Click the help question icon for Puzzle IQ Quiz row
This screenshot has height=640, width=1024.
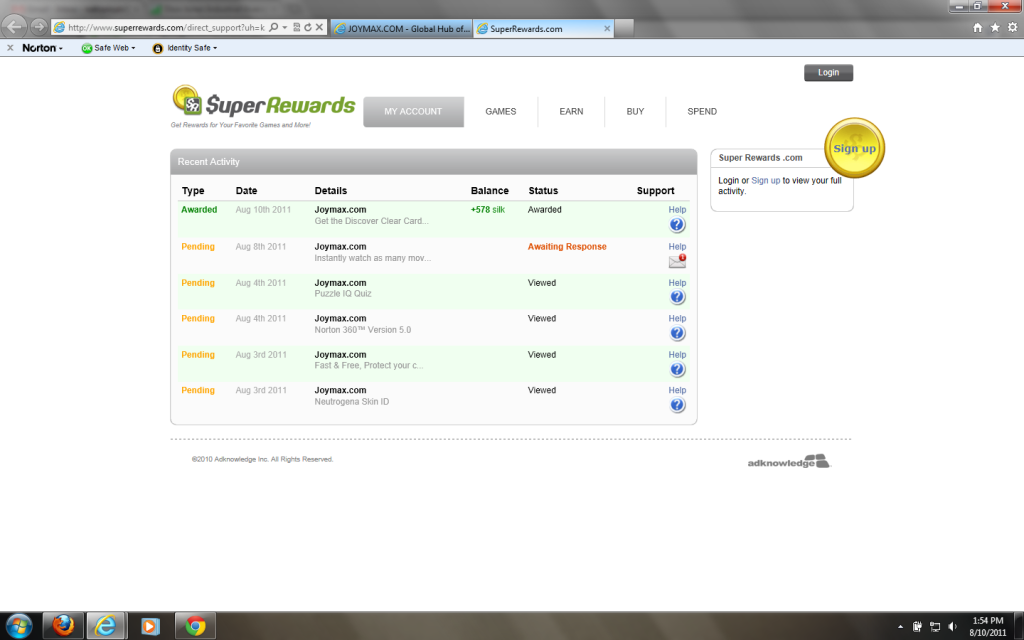pos(677,297)
